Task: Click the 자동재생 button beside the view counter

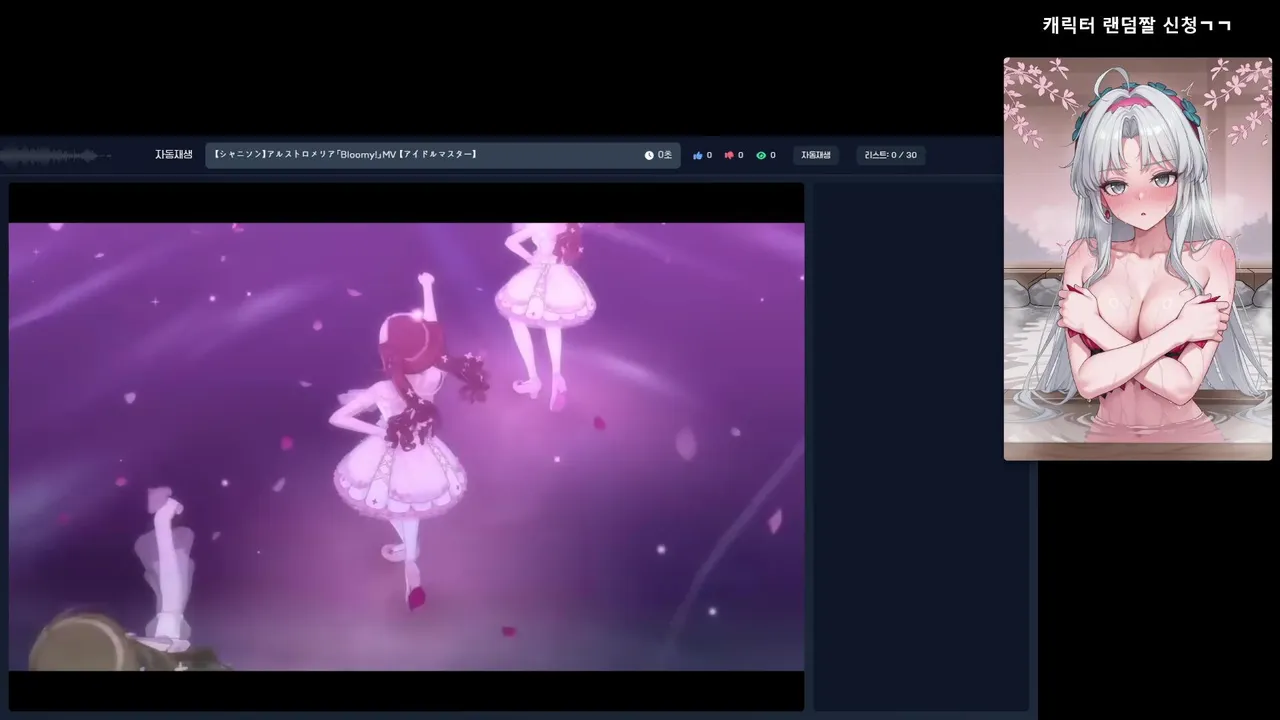Action: coord(816,156)
